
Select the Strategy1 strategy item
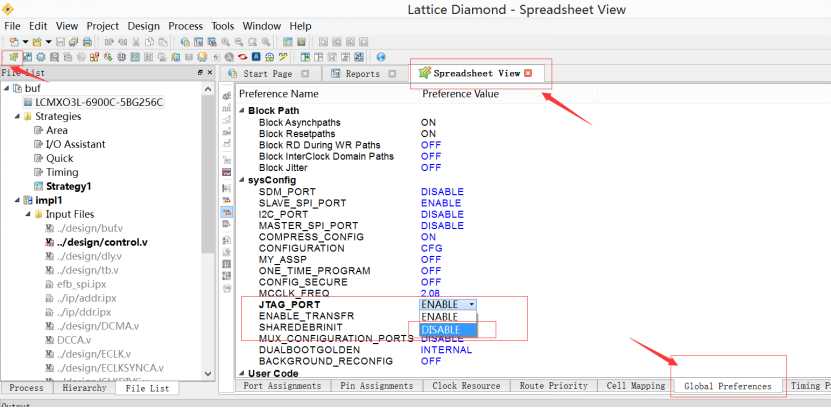(69, 187)
